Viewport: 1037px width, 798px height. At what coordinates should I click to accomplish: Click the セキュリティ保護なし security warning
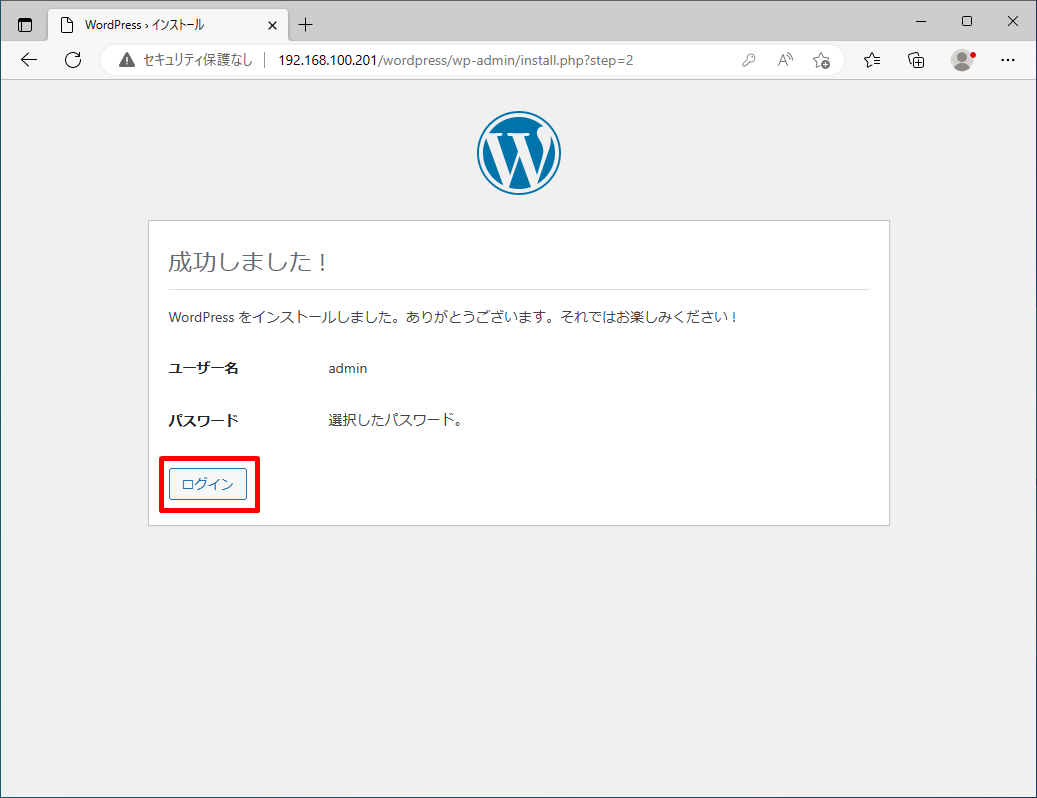click(186, 60)
